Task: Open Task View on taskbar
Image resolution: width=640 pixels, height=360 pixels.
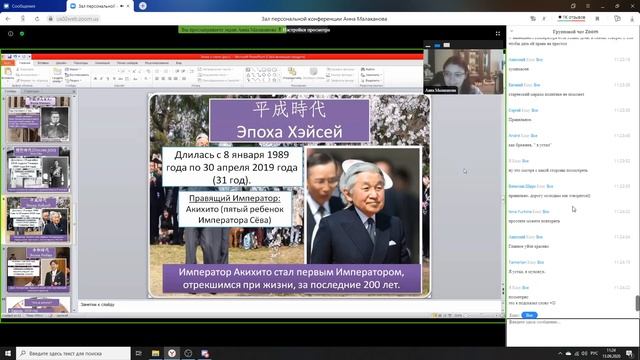Action: 138,353
